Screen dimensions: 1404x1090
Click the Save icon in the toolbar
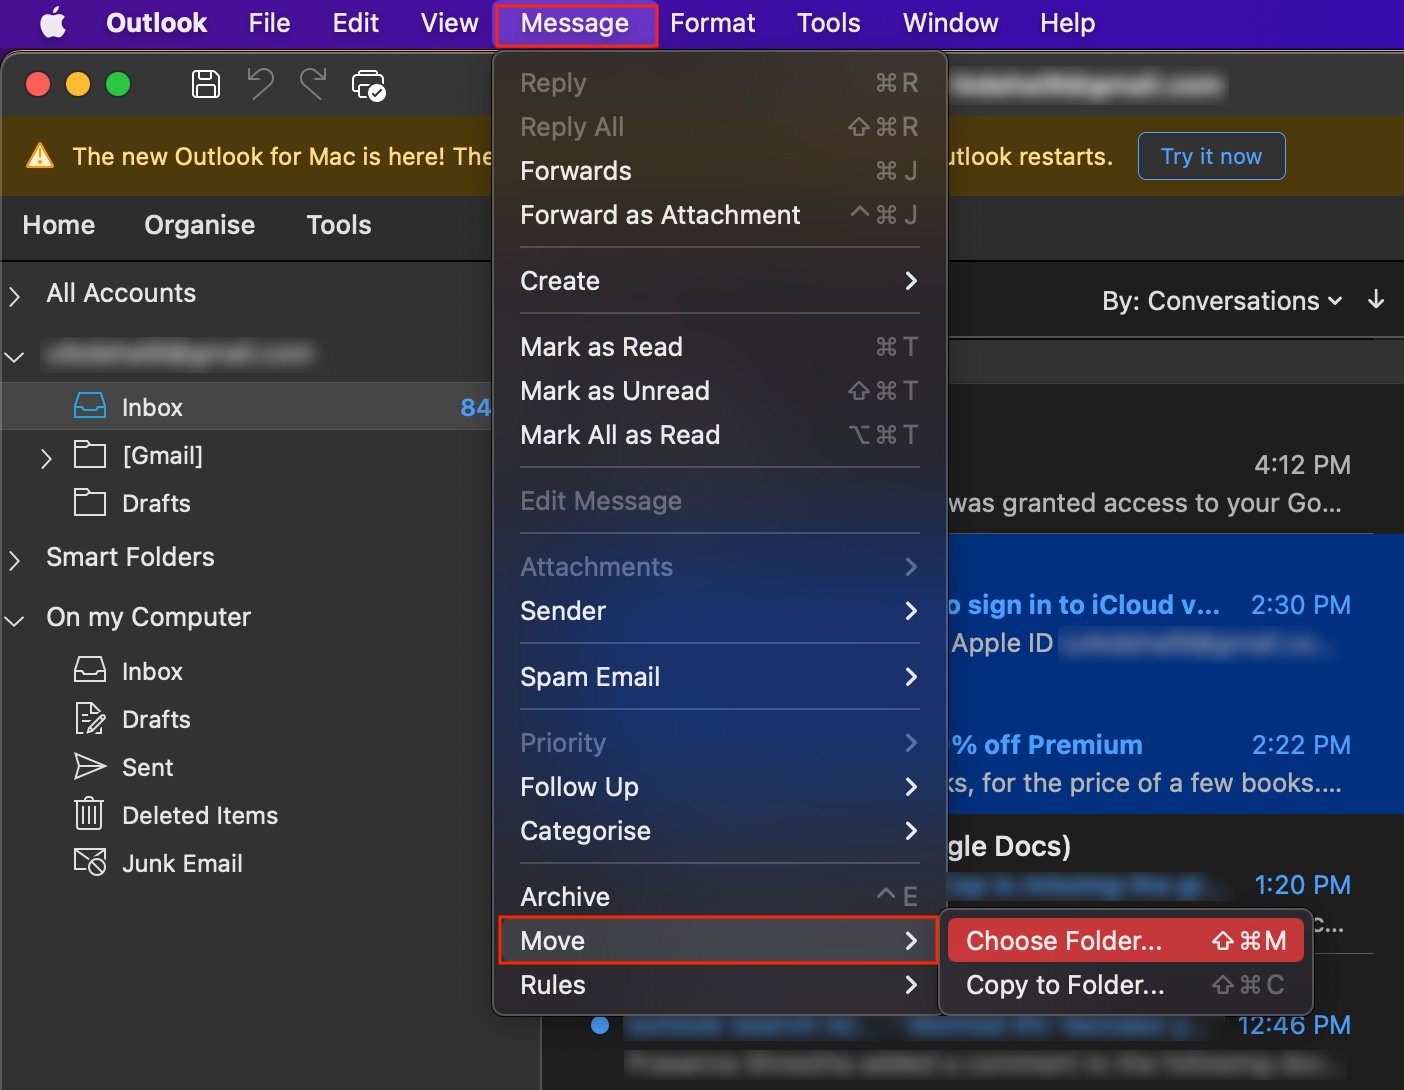[206, 84]
